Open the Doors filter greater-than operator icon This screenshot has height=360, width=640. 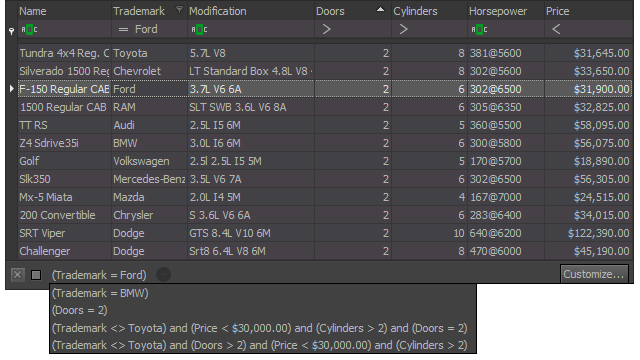tap(326, 29)
